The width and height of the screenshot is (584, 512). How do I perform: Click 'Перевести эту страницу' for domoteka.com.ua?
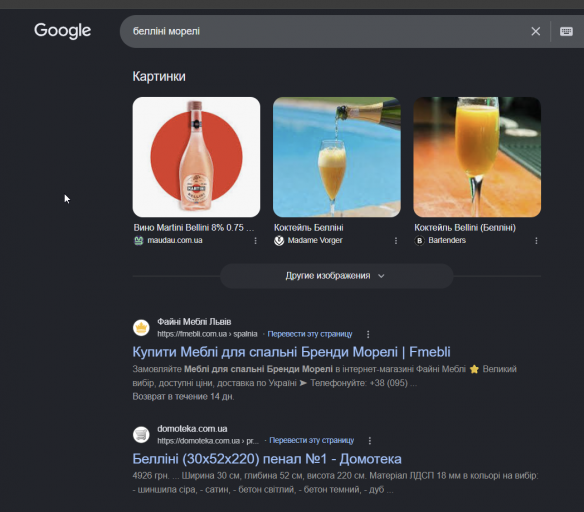click(x=312, y=441)
